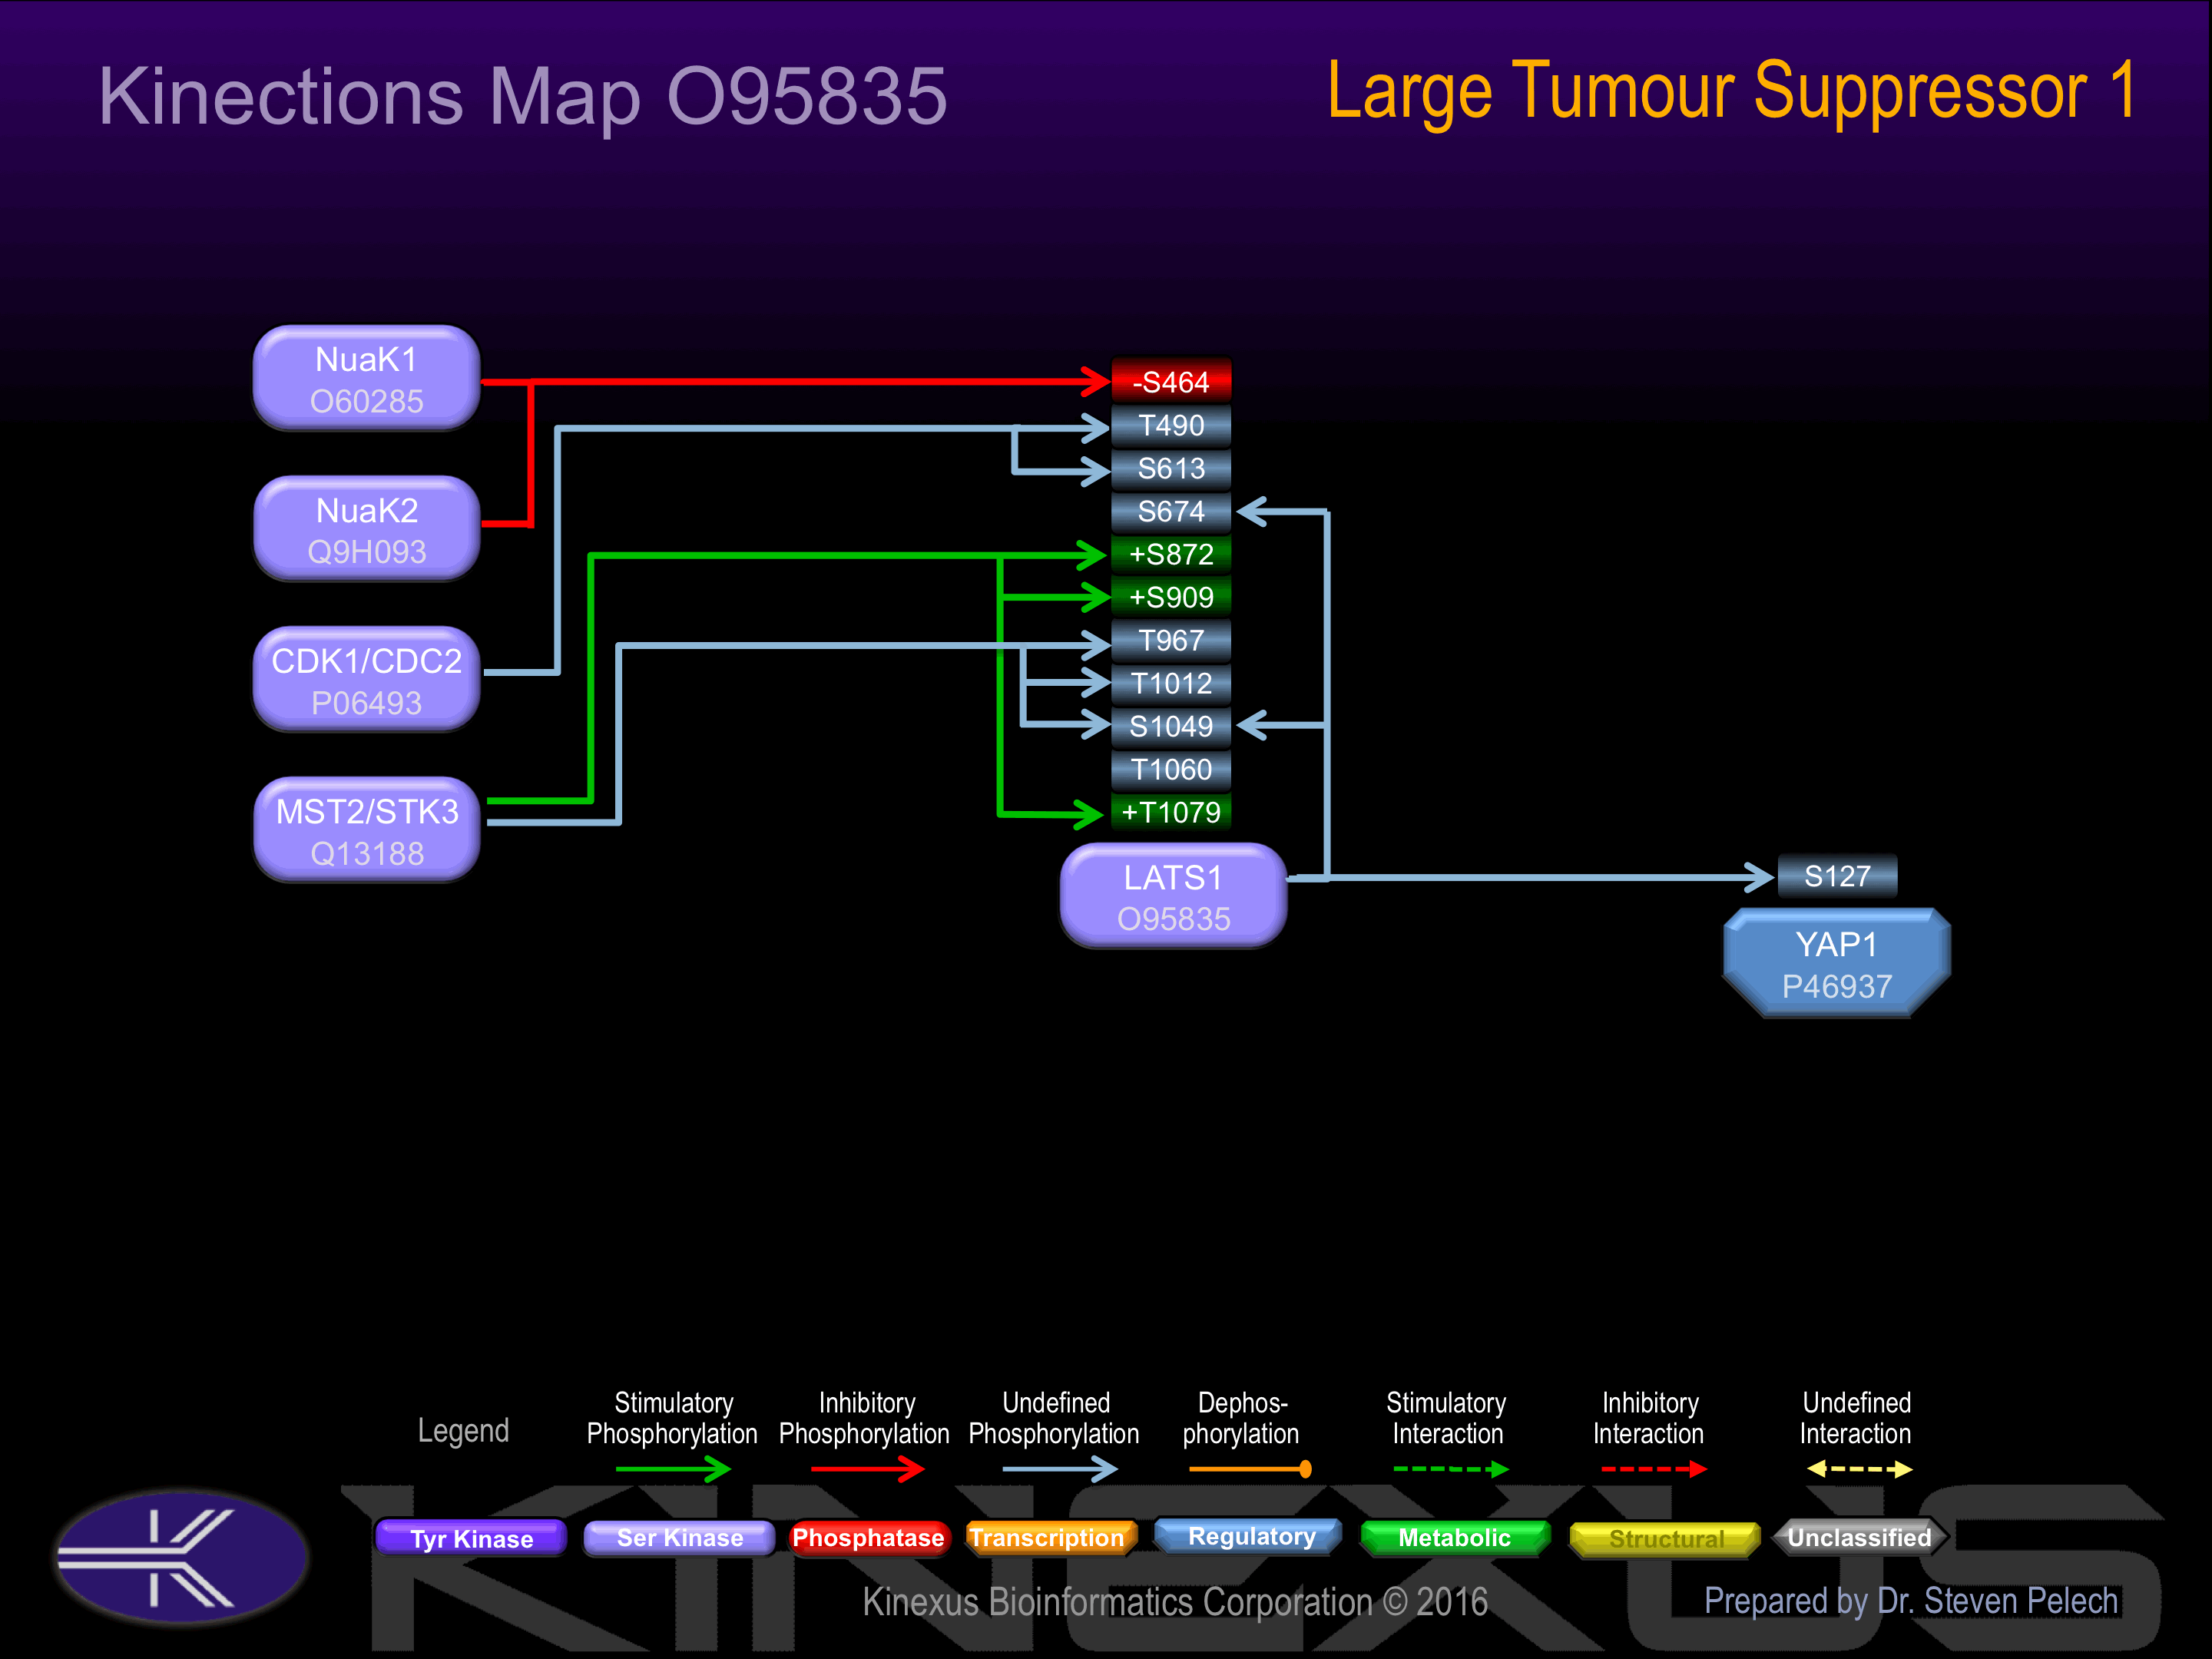Click the Kinexus logo oval

point(181,1556)
